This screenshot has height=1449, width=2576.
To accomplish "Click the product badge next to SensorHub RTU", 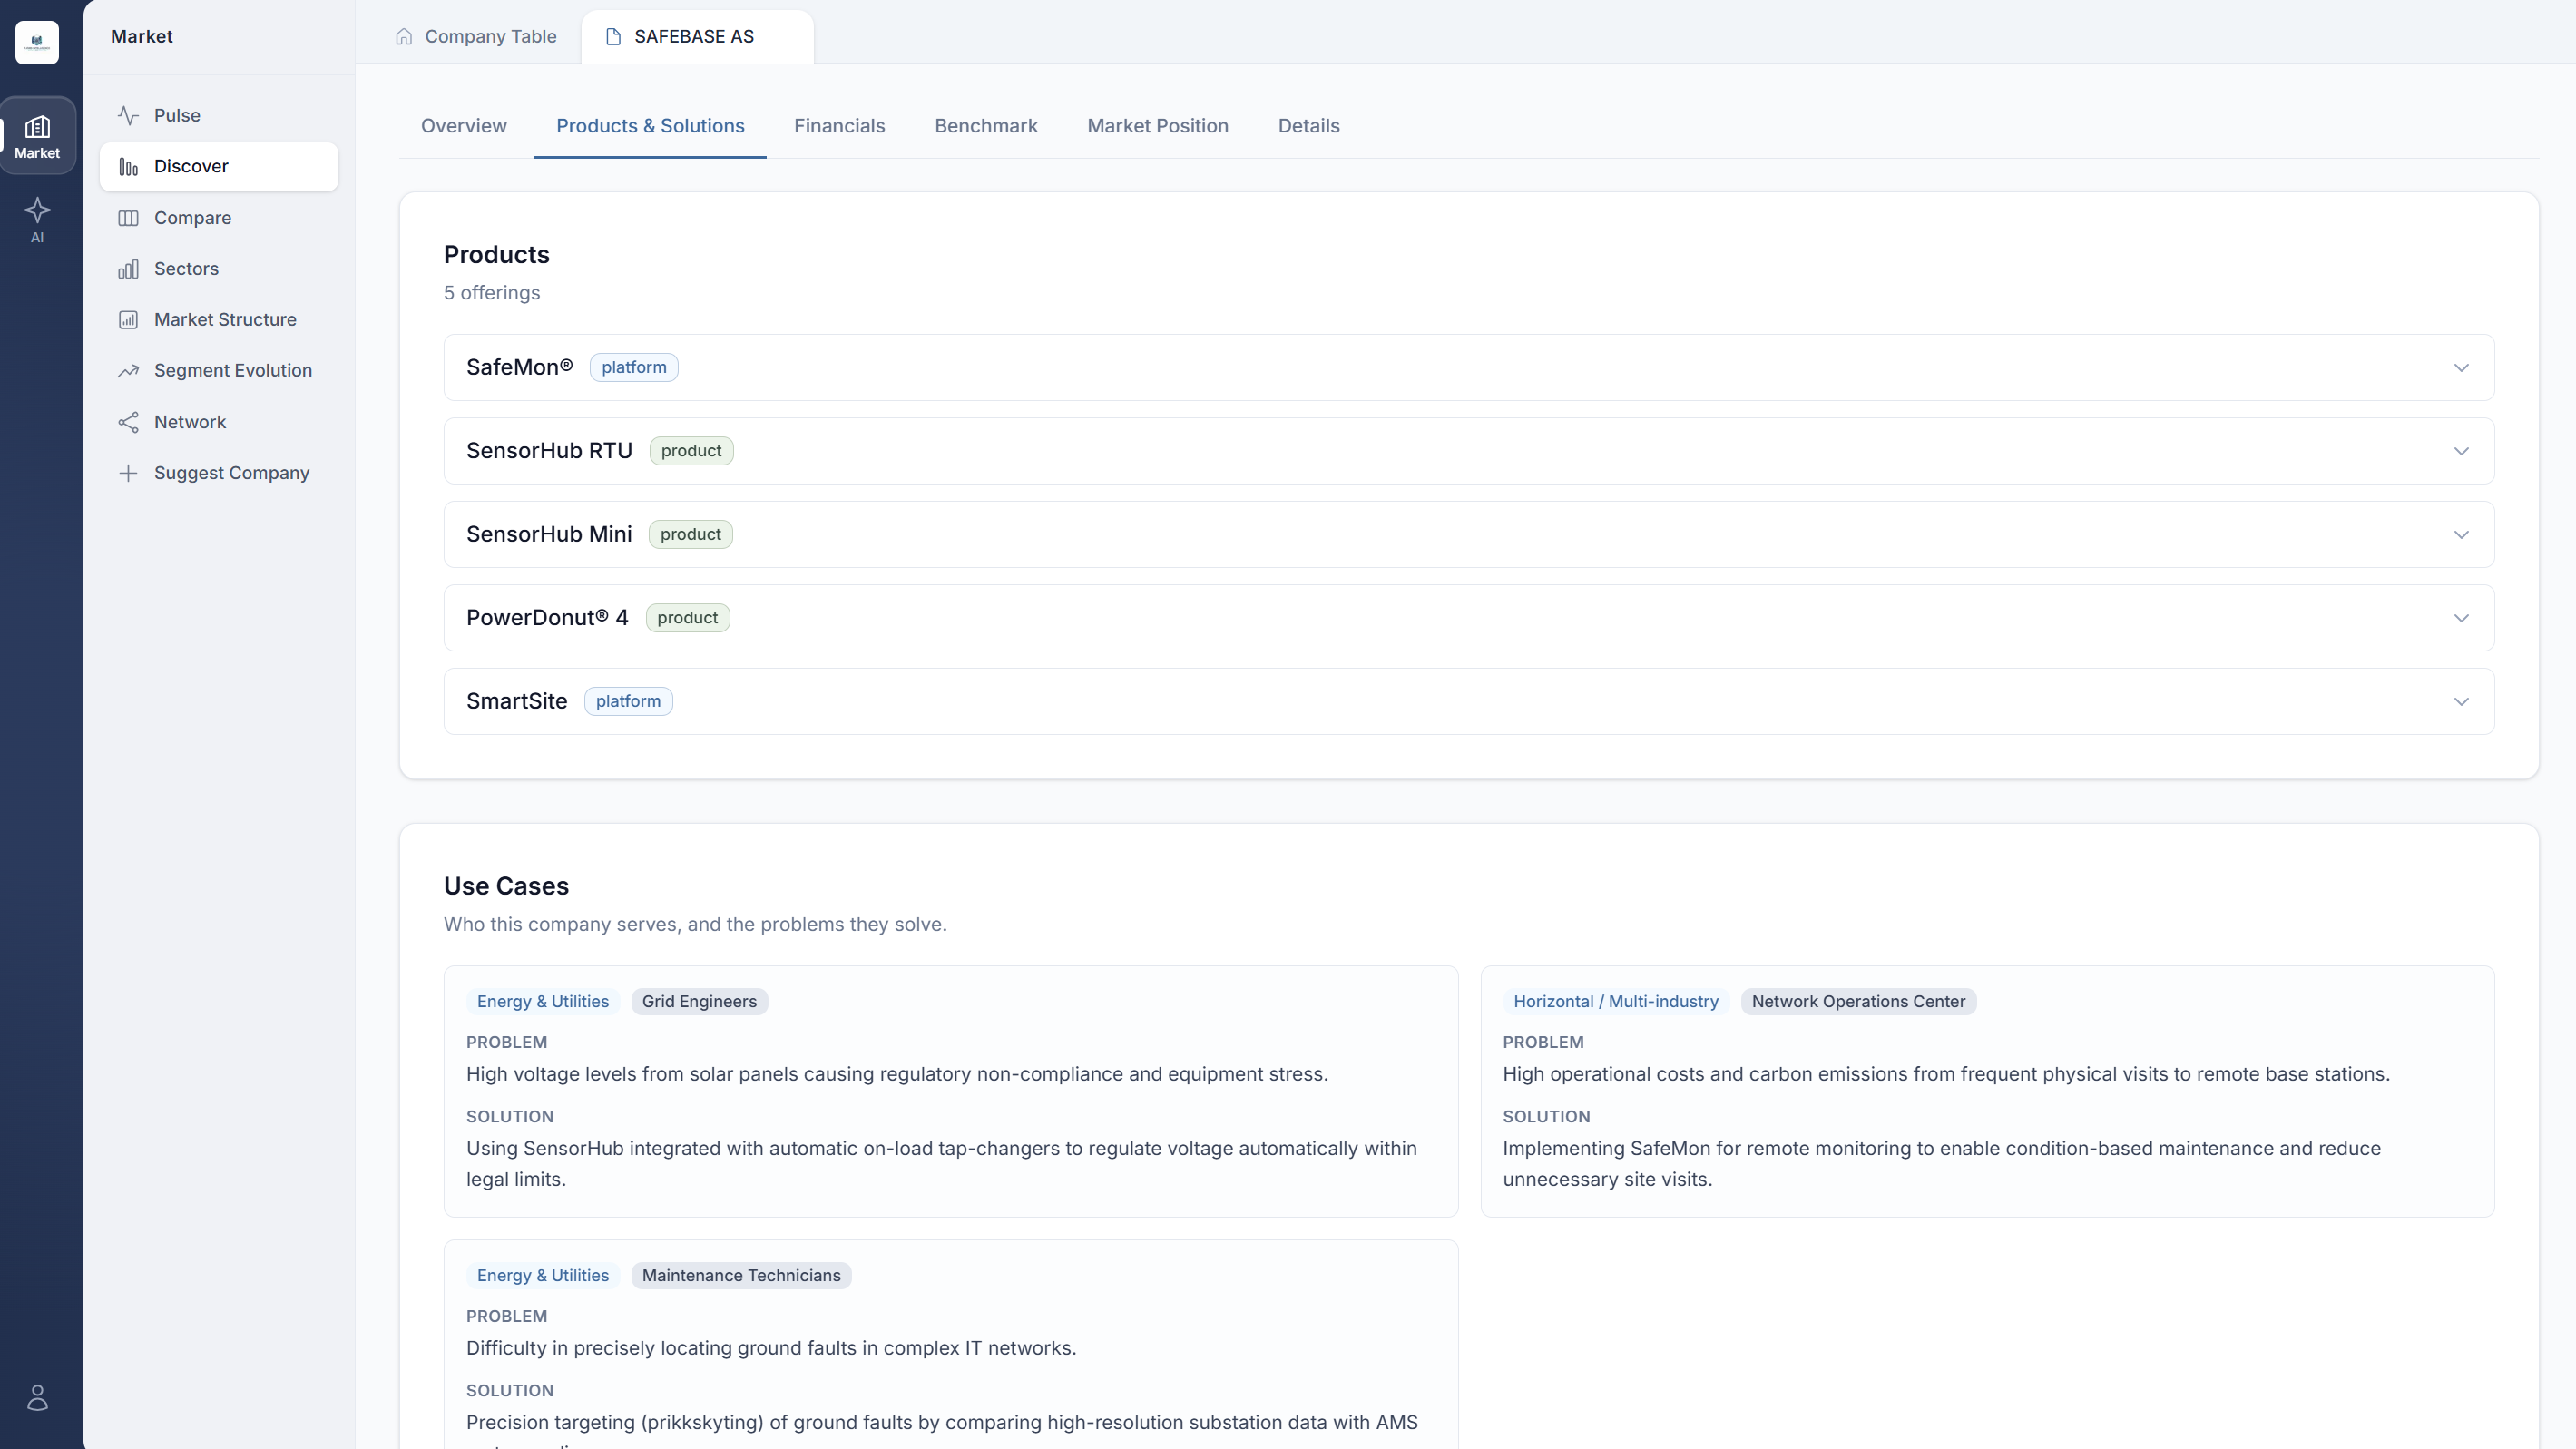I will click(x=691, y=451).
